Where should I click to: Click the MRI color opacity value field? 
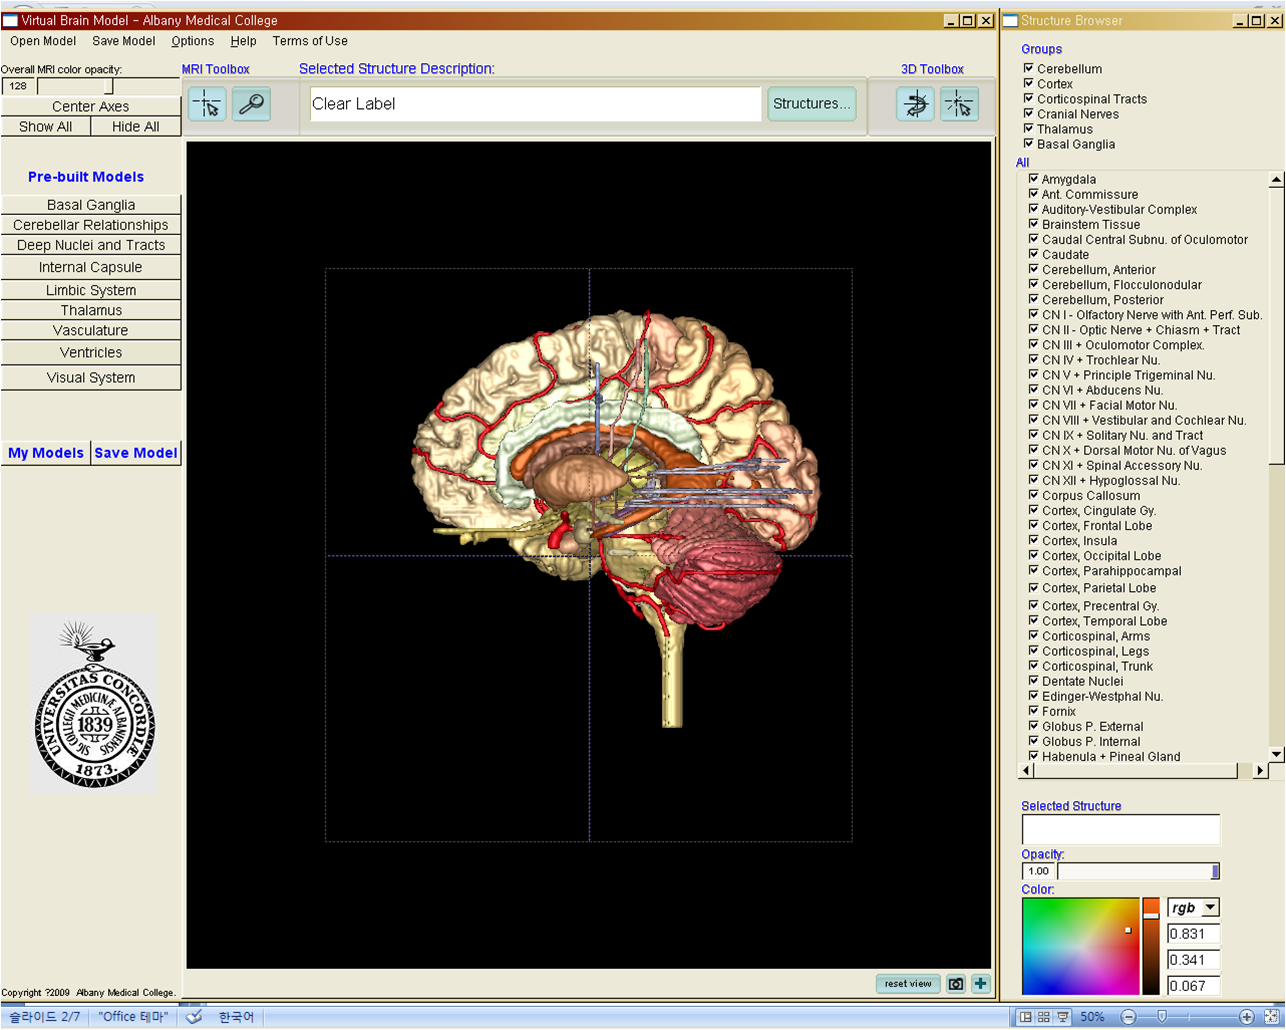click(18, 86)
